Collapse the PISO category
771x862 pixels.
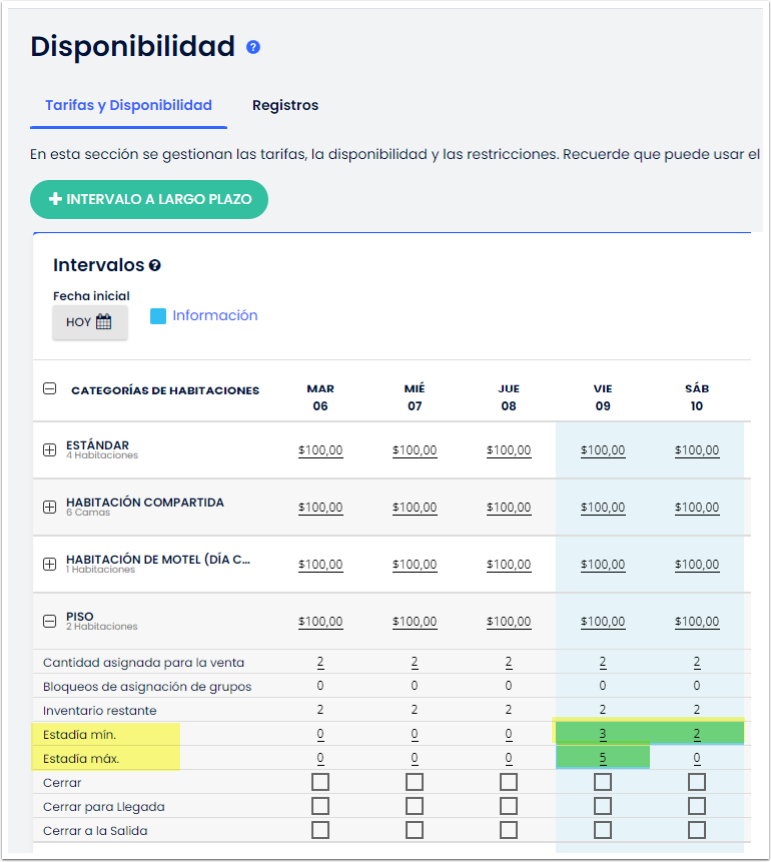pos(49,621)
